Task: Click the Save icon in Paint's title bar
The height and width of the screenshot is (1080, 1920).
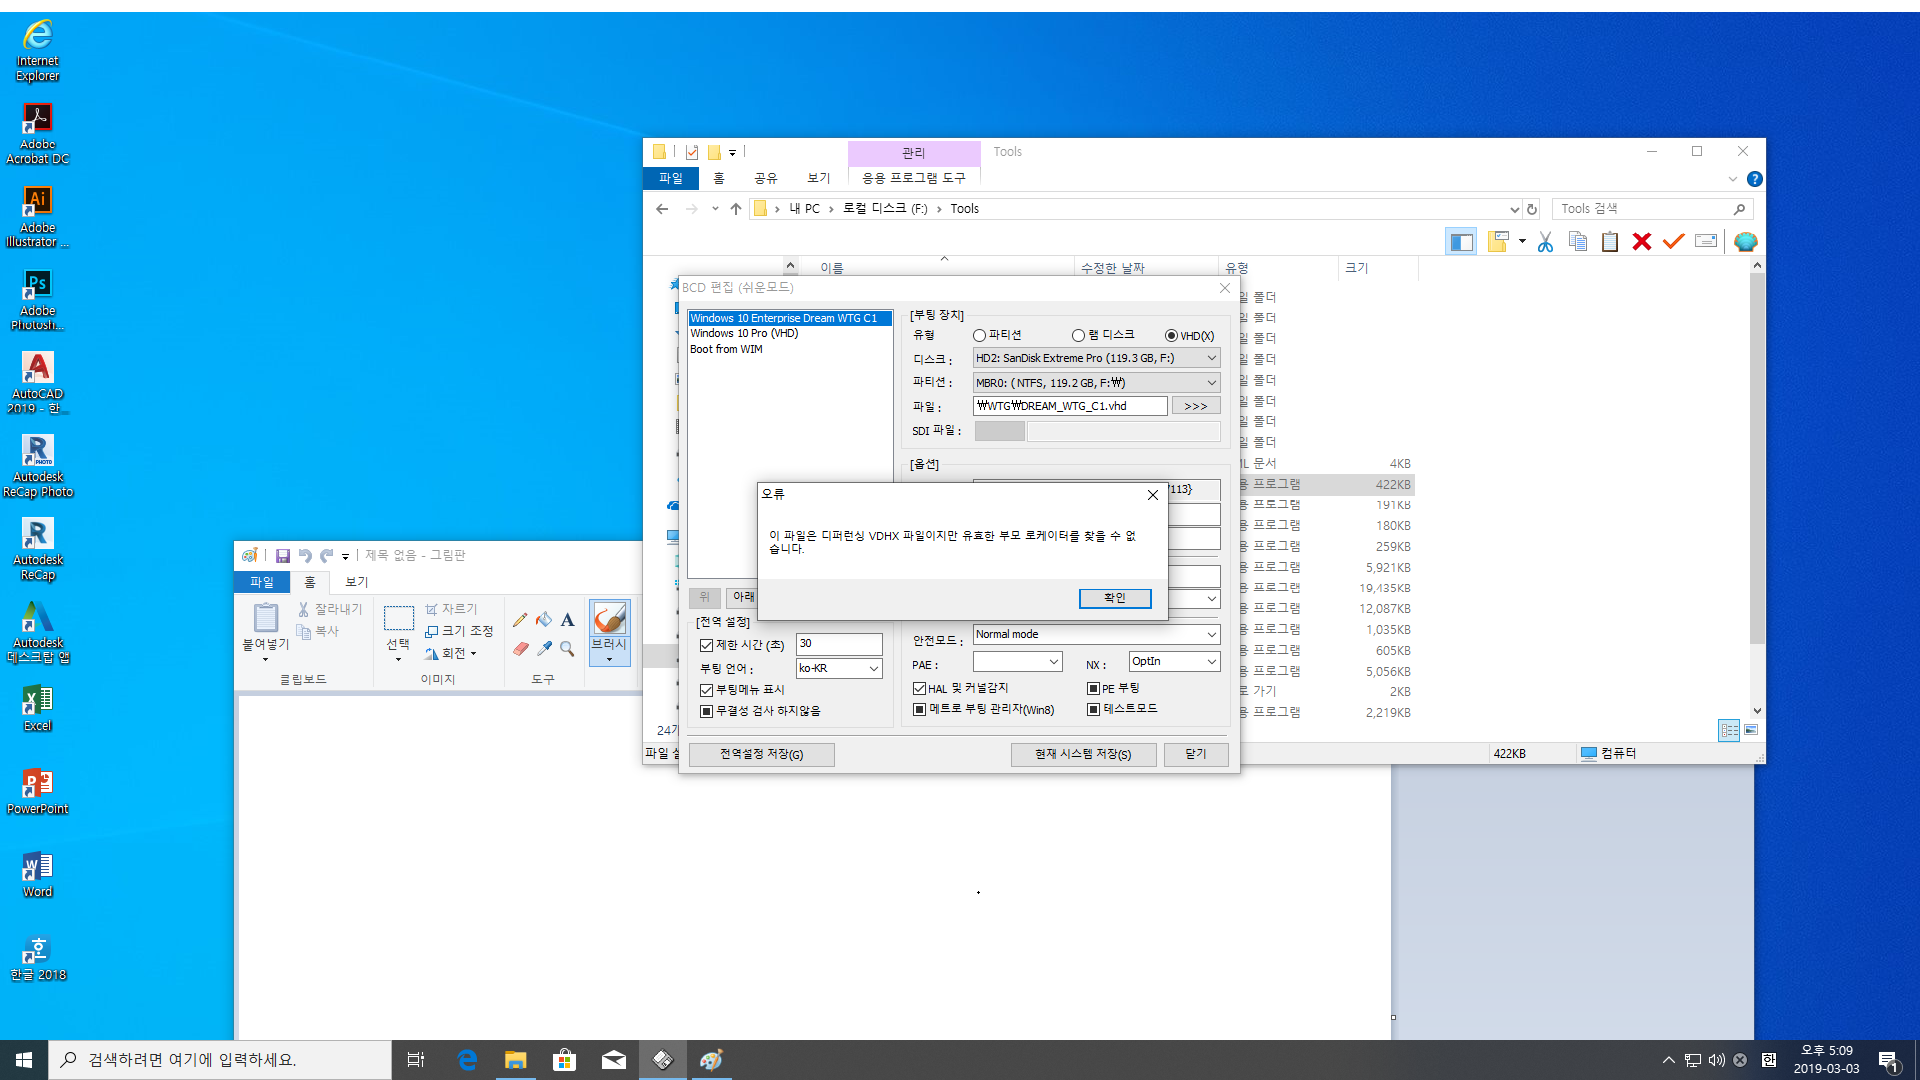Action: click(x=283, y=556)
